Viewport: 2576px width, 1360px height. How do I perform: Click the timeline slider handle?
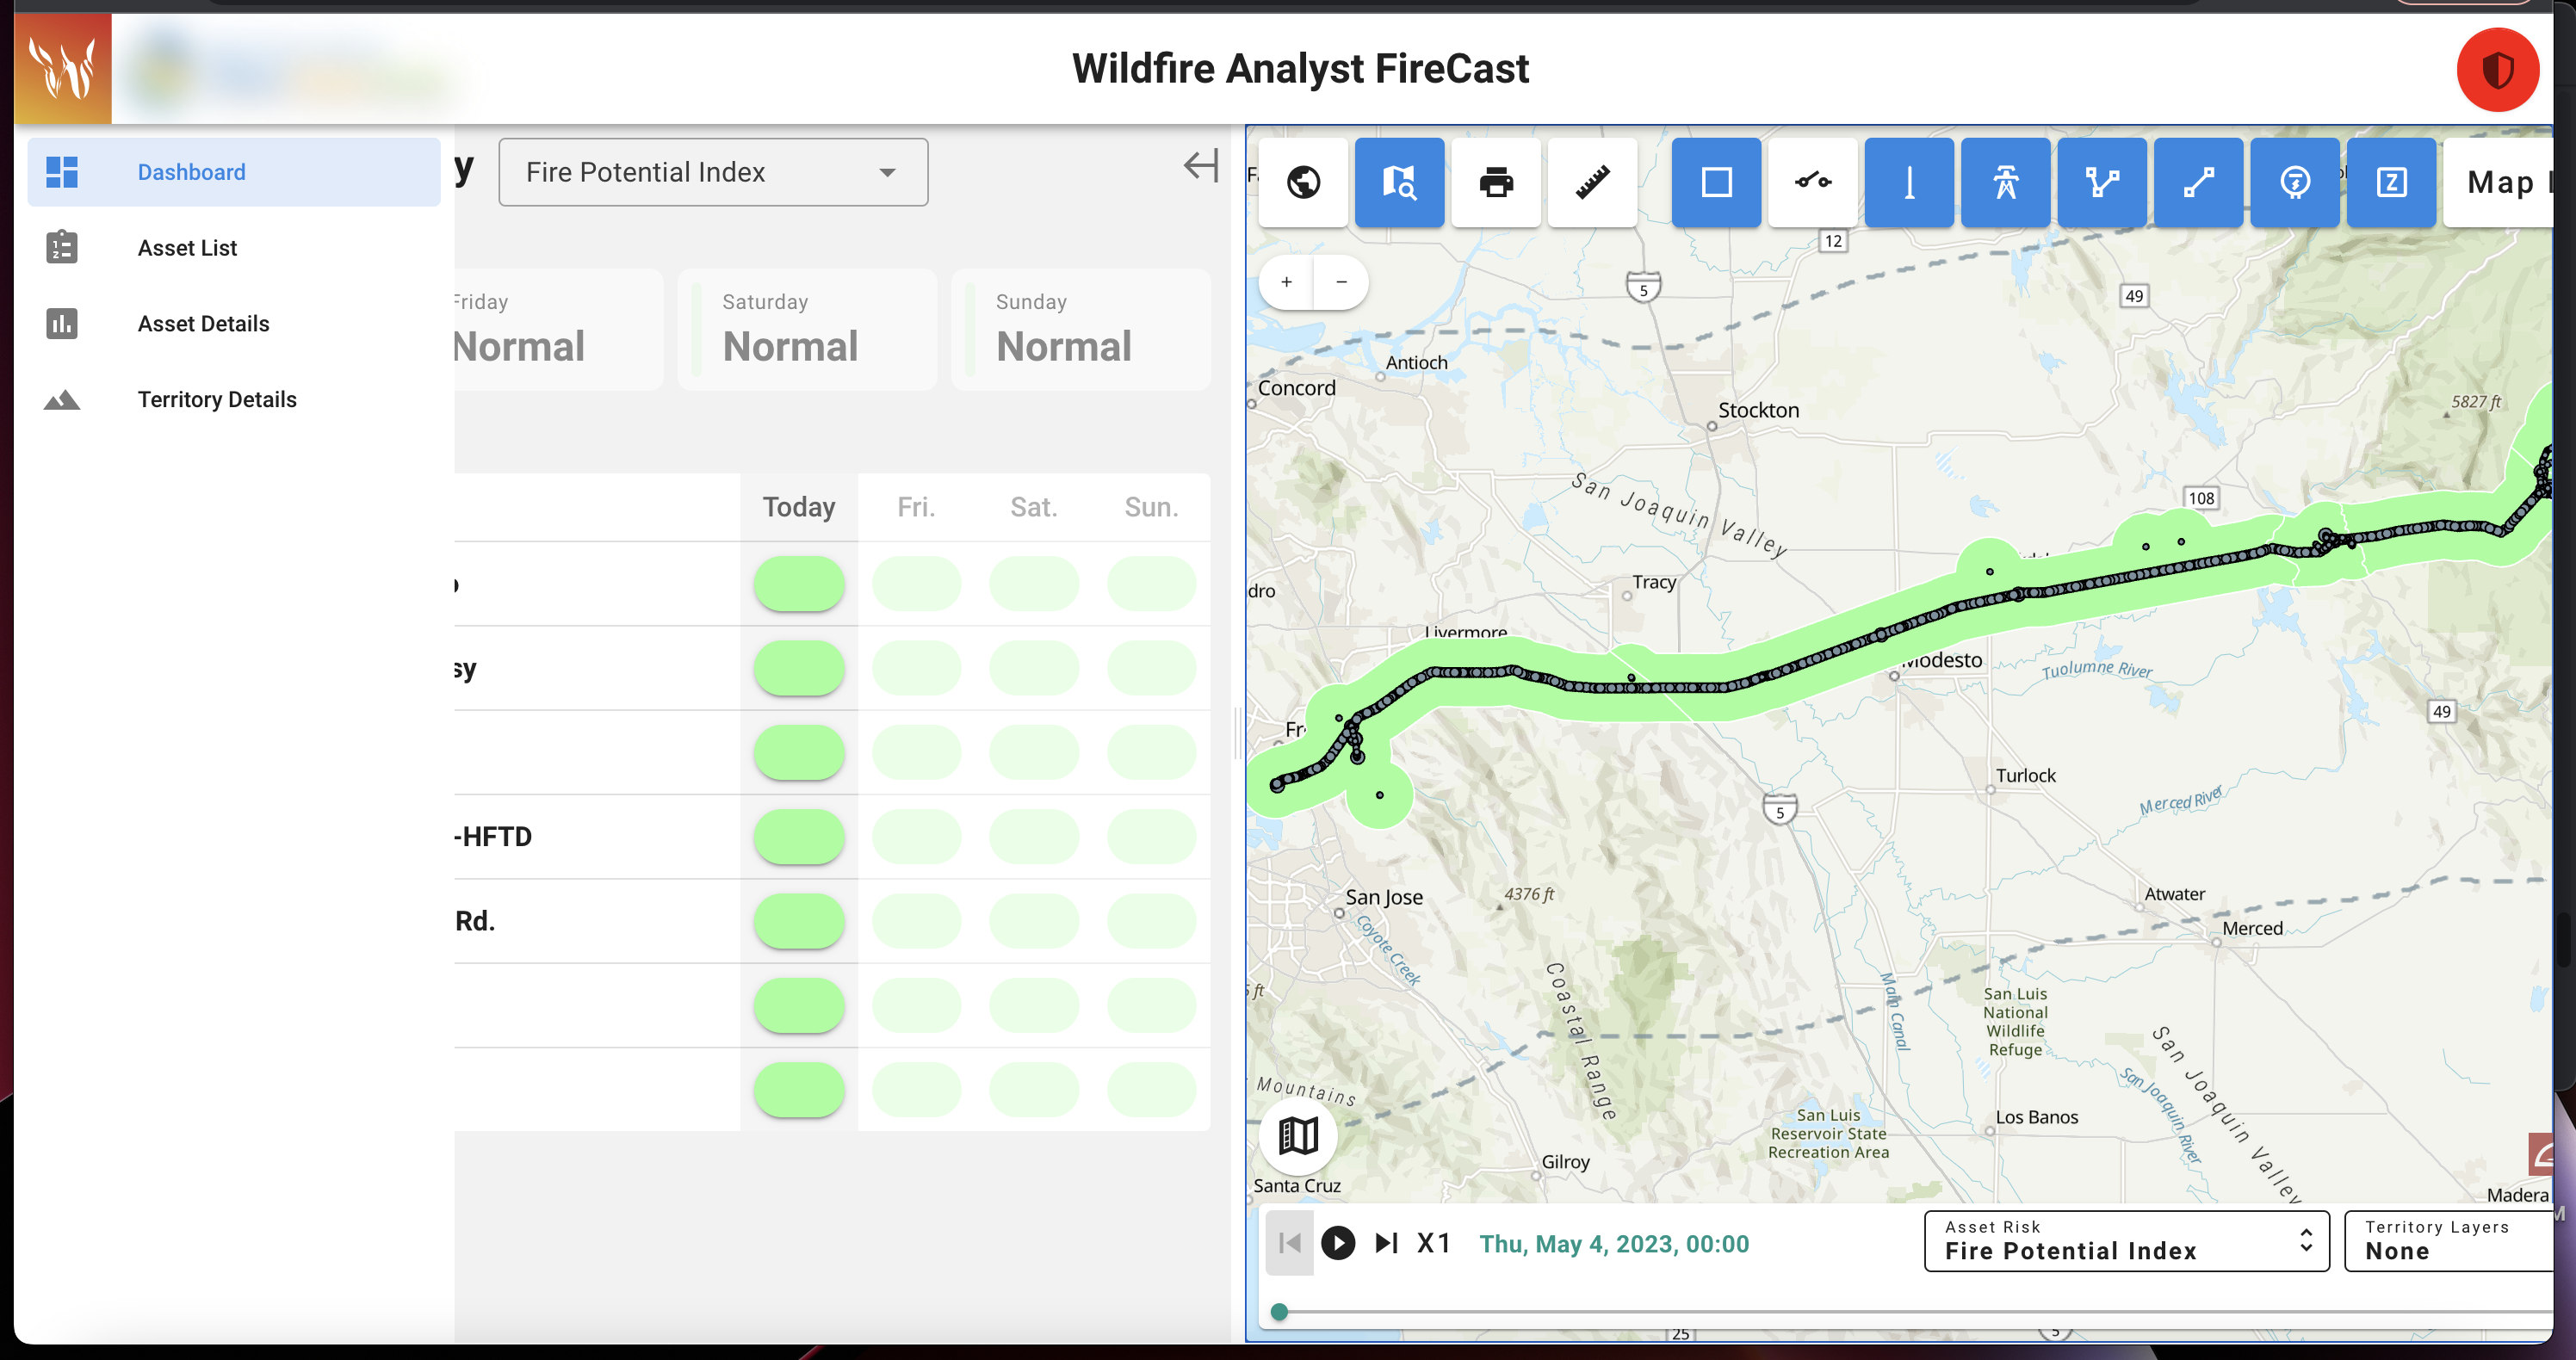pyautogui.click(x=1279, y=1312)
